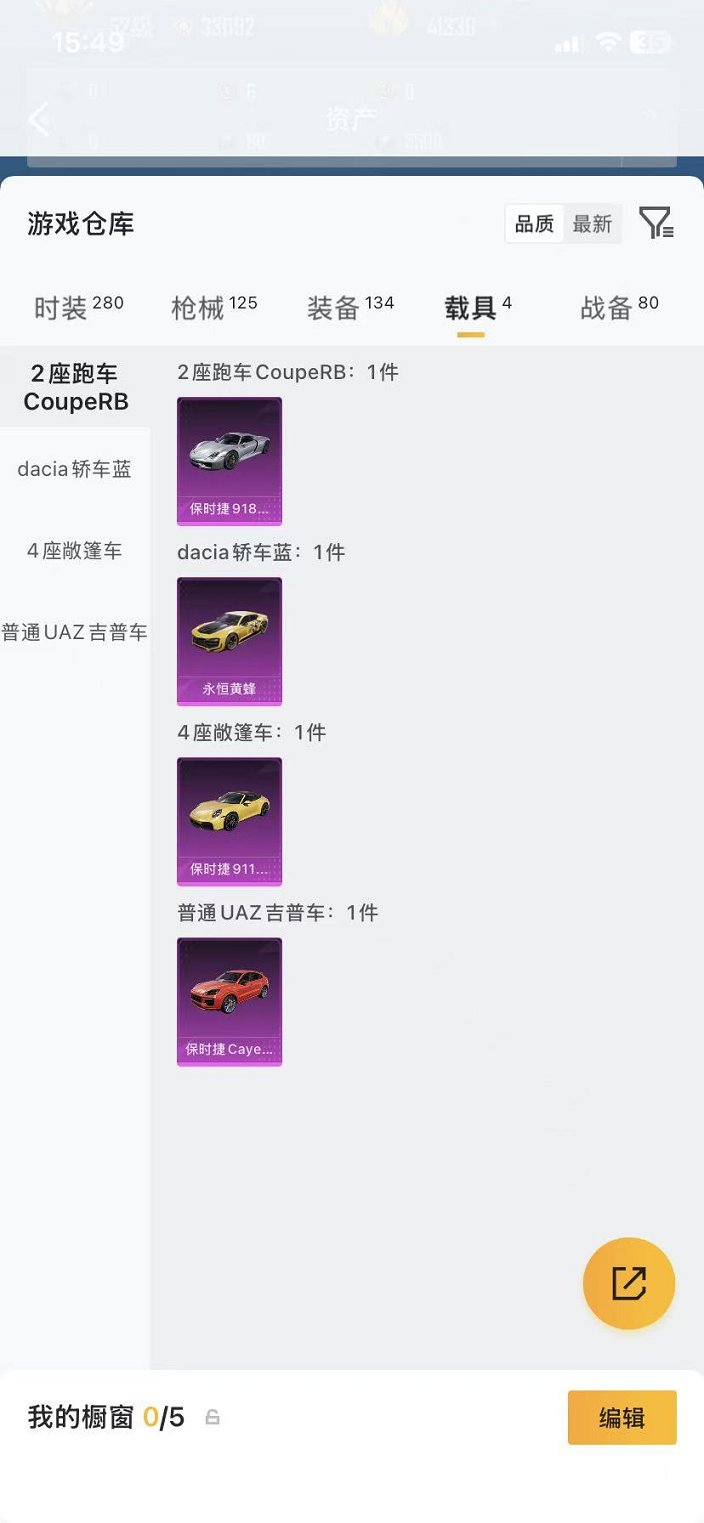Open the filter funnel icon
The image size is (704, 1523).
[x=656, y=223]
